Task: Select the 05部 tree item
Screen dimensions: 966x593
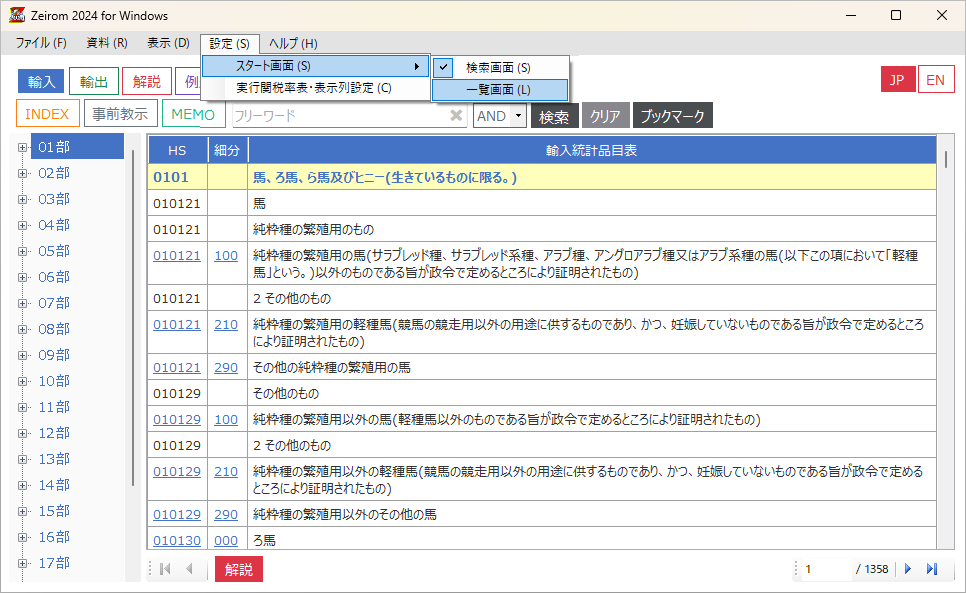Action: click(x=54, y=251)
